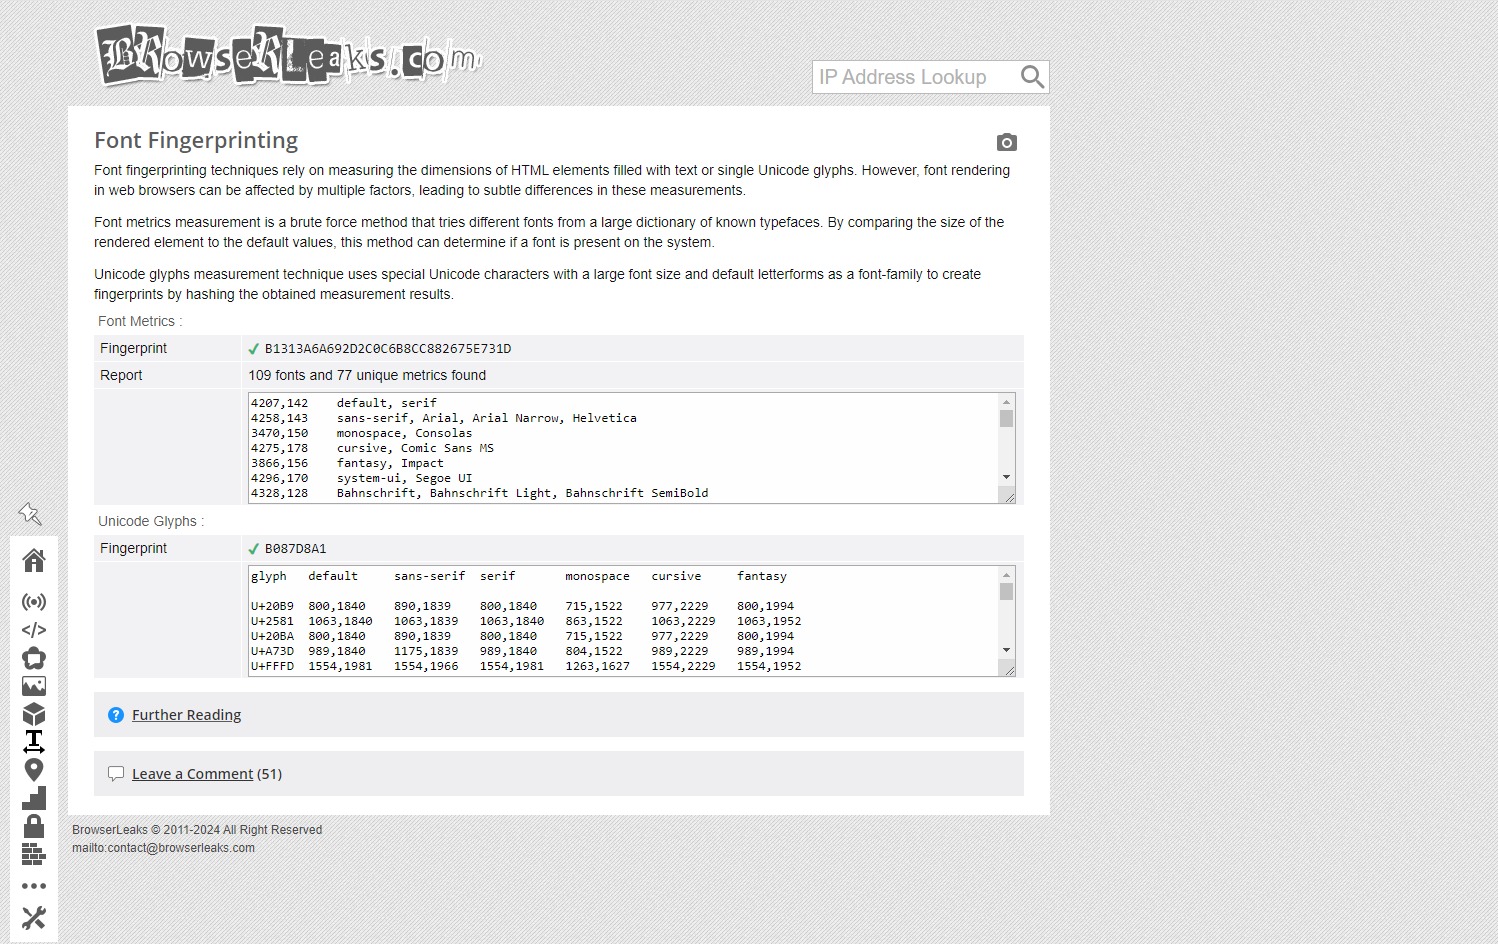The image size is (1498, 944).
Task: Click scroll-up arrow in Unicode glyphs table
Action: 1006,575
